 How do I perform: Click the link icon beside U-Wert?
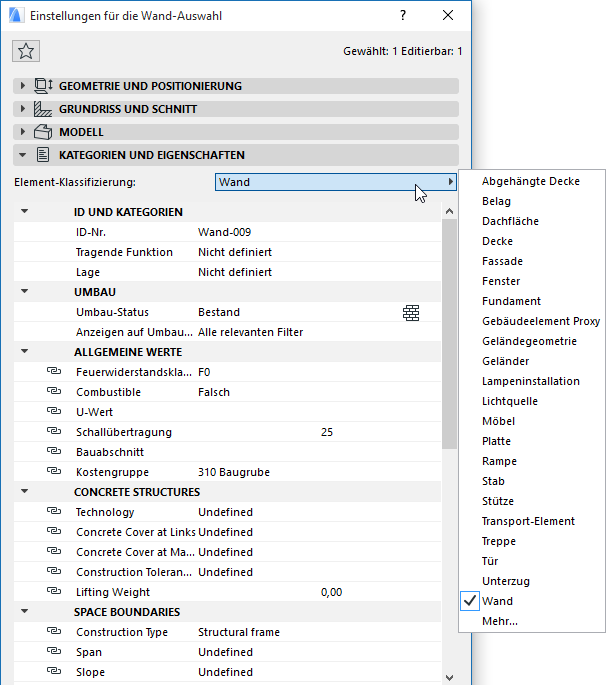pos(54,412)
